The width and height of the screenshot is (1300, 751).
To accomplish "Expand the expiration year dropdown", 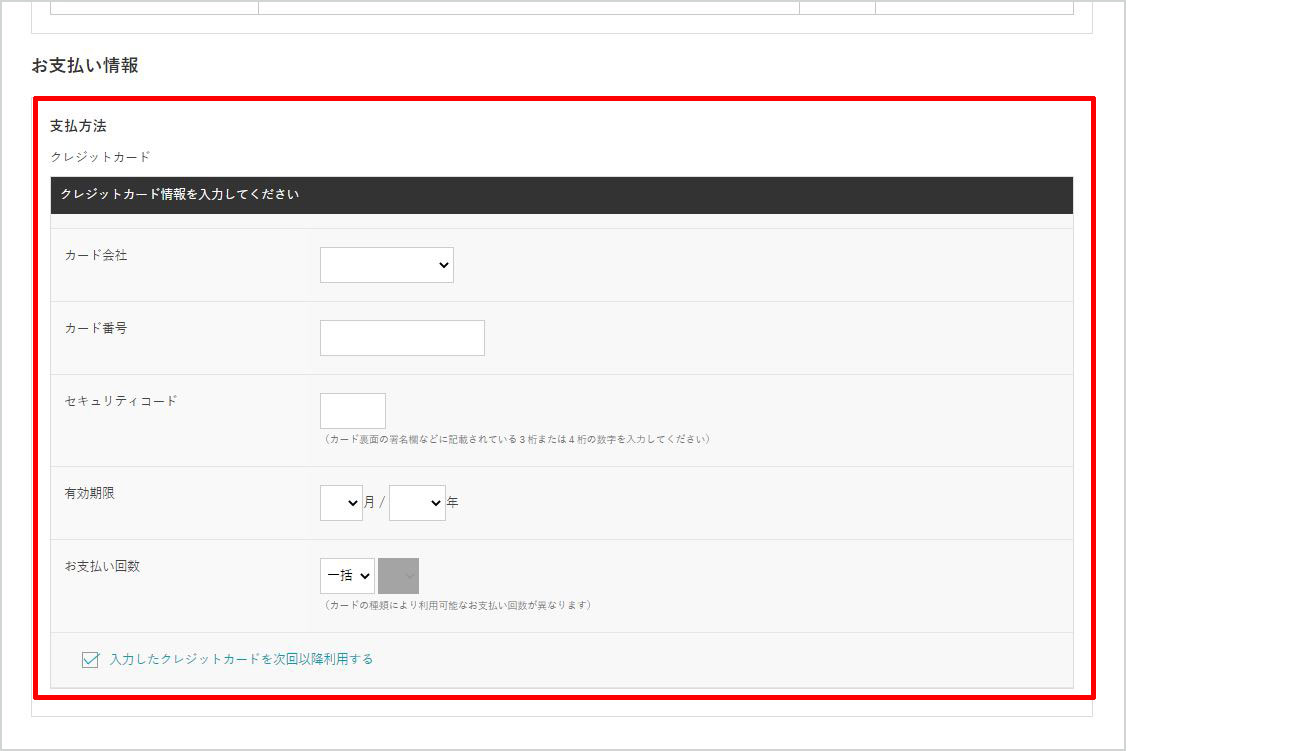I will pos(417,503).
